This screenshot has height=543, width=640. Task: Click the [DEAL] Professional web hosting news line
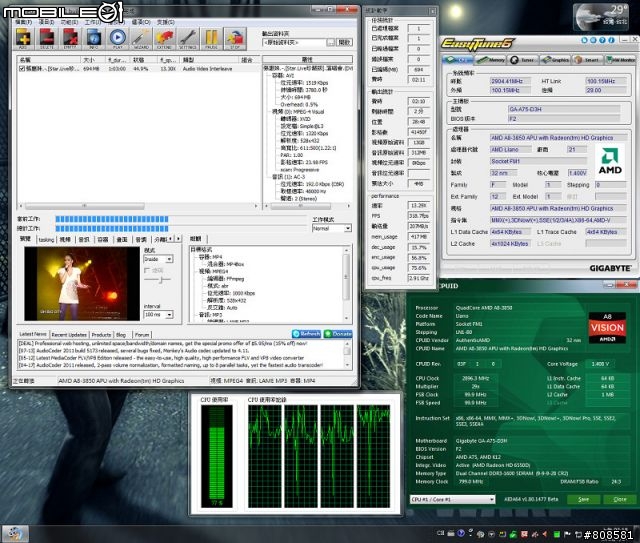[163, 344]
